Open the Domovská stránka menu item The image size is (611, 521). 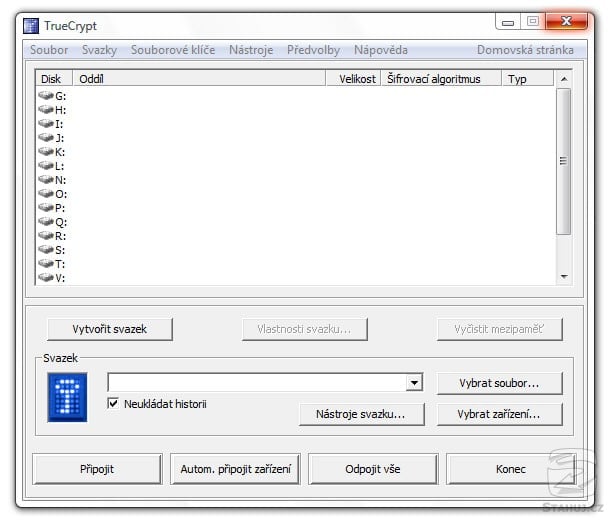point(525,50)
